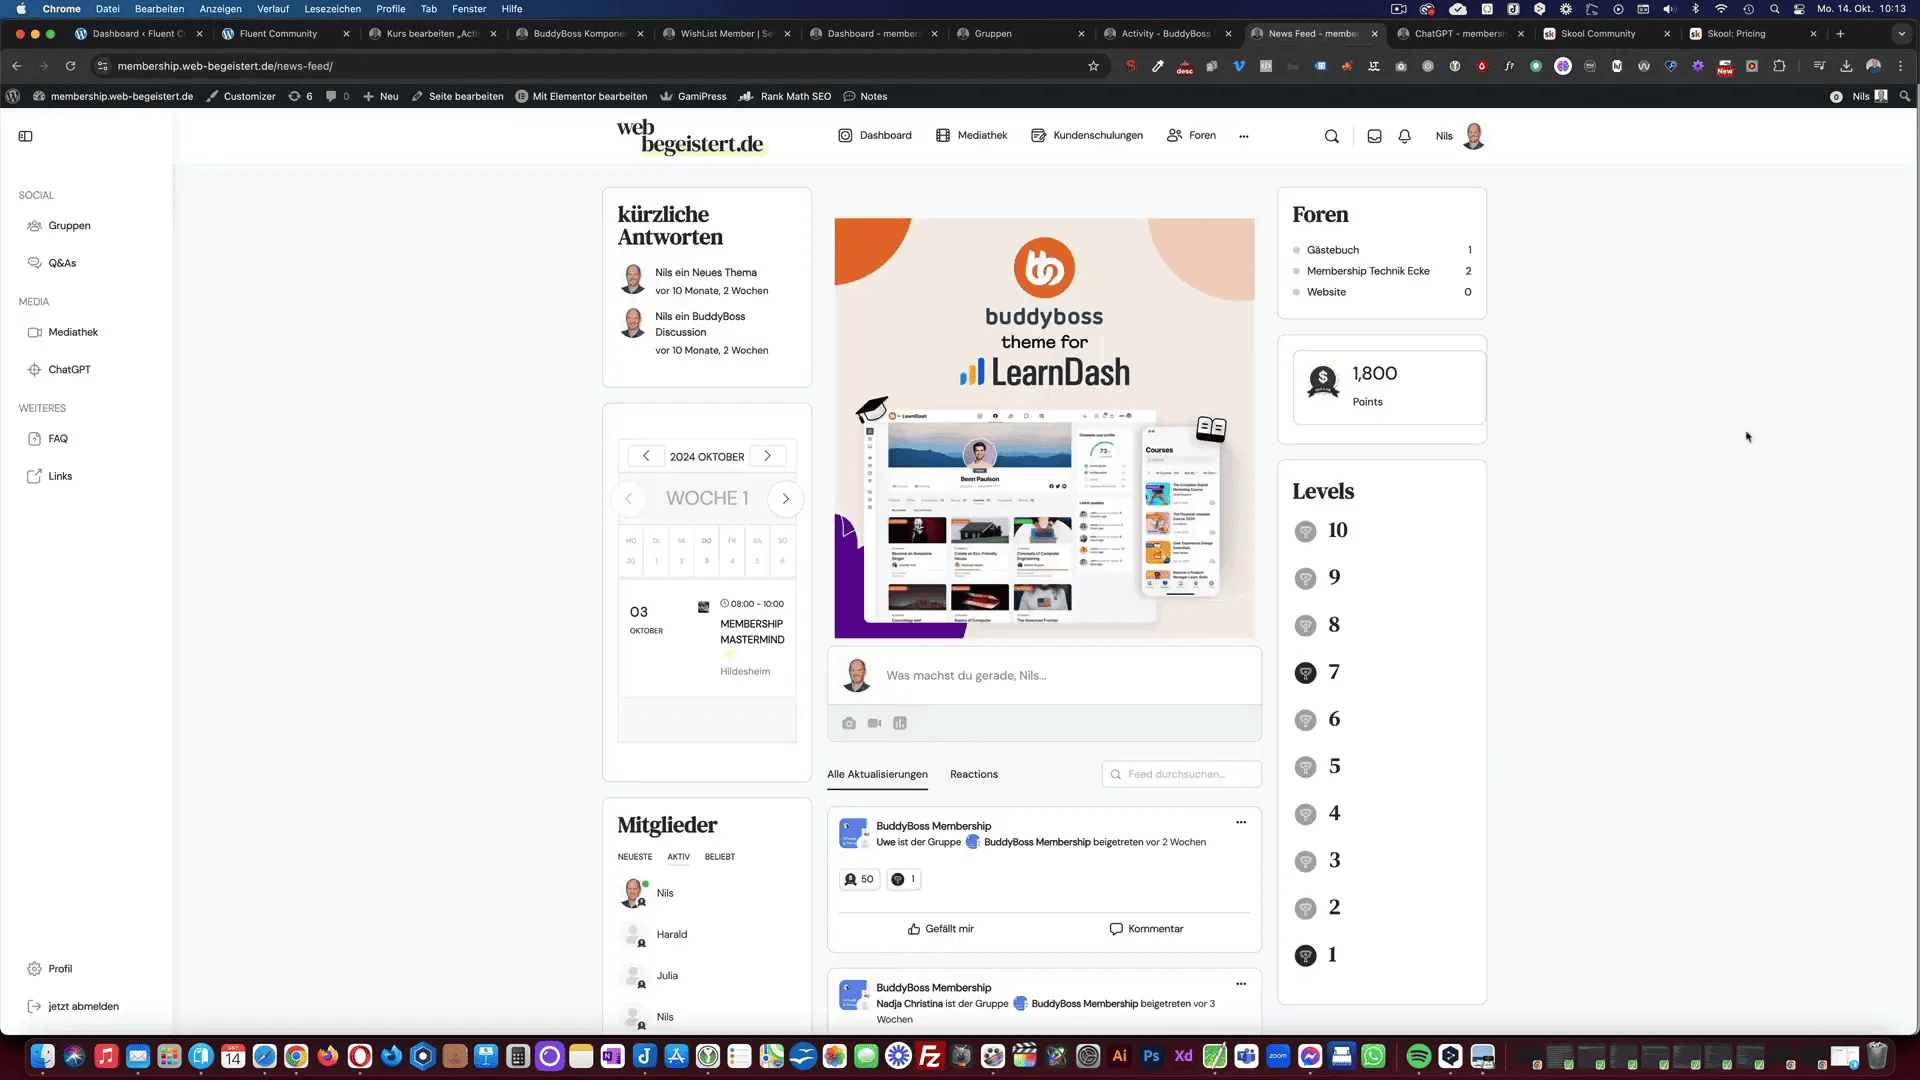Click the 50 points badge on Uwe's post
Screen dimensions: 1920x1080
coord(859,880)
